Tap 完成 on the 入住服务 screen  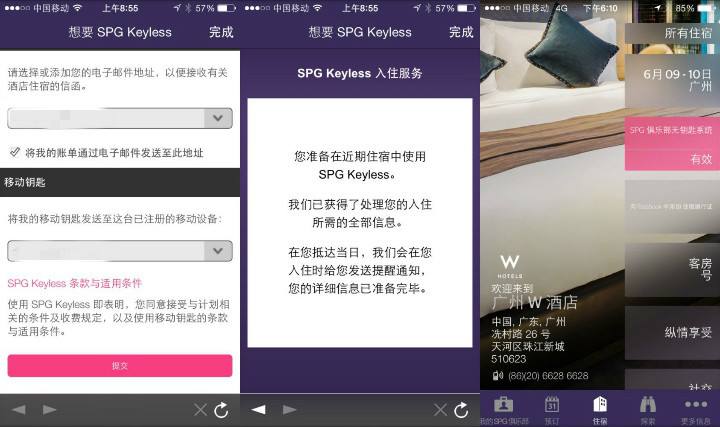coord(460,32)
